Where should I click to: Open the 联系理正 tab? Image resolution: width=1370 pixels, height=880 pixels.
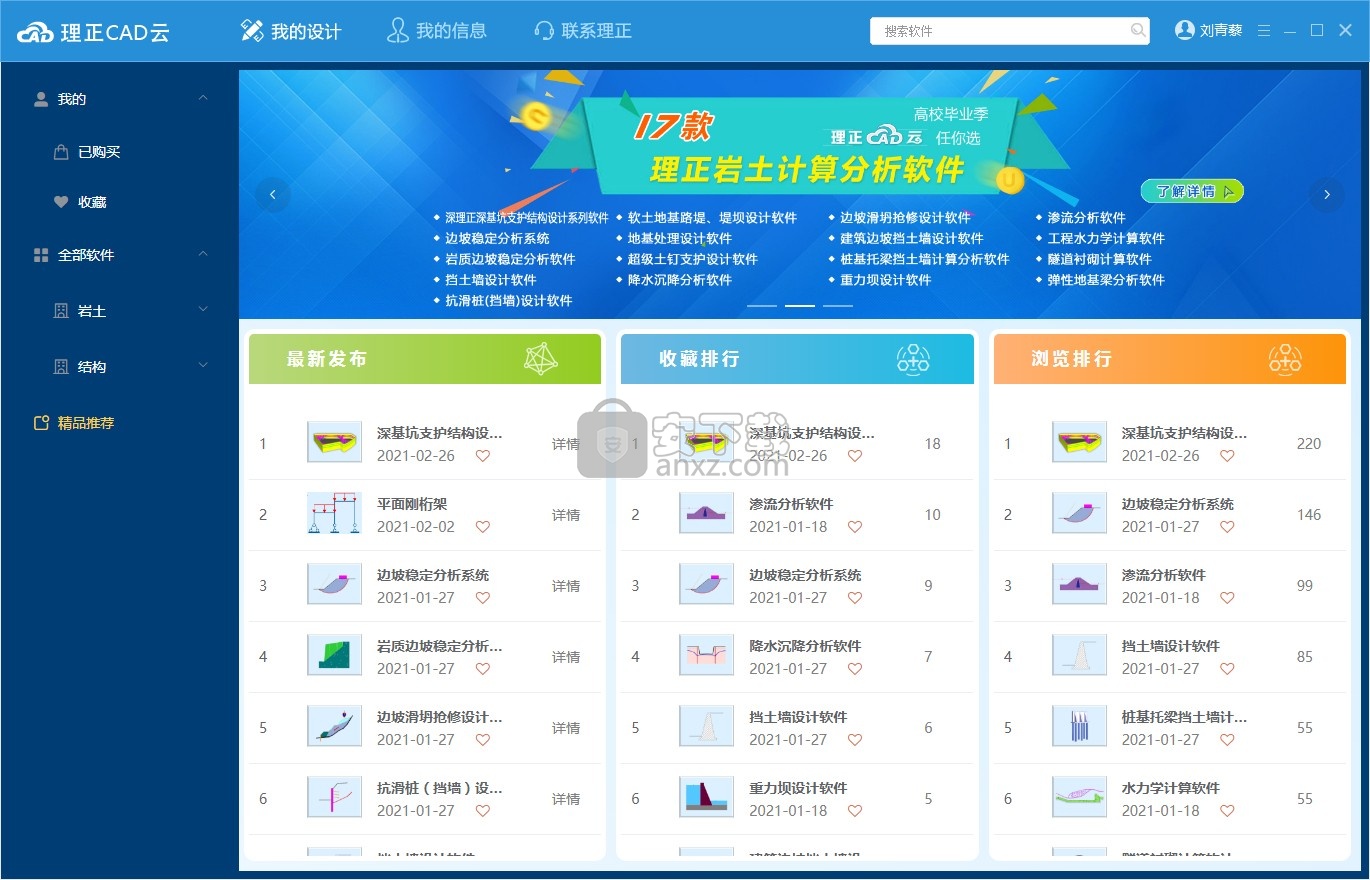(x=583, y=31)
